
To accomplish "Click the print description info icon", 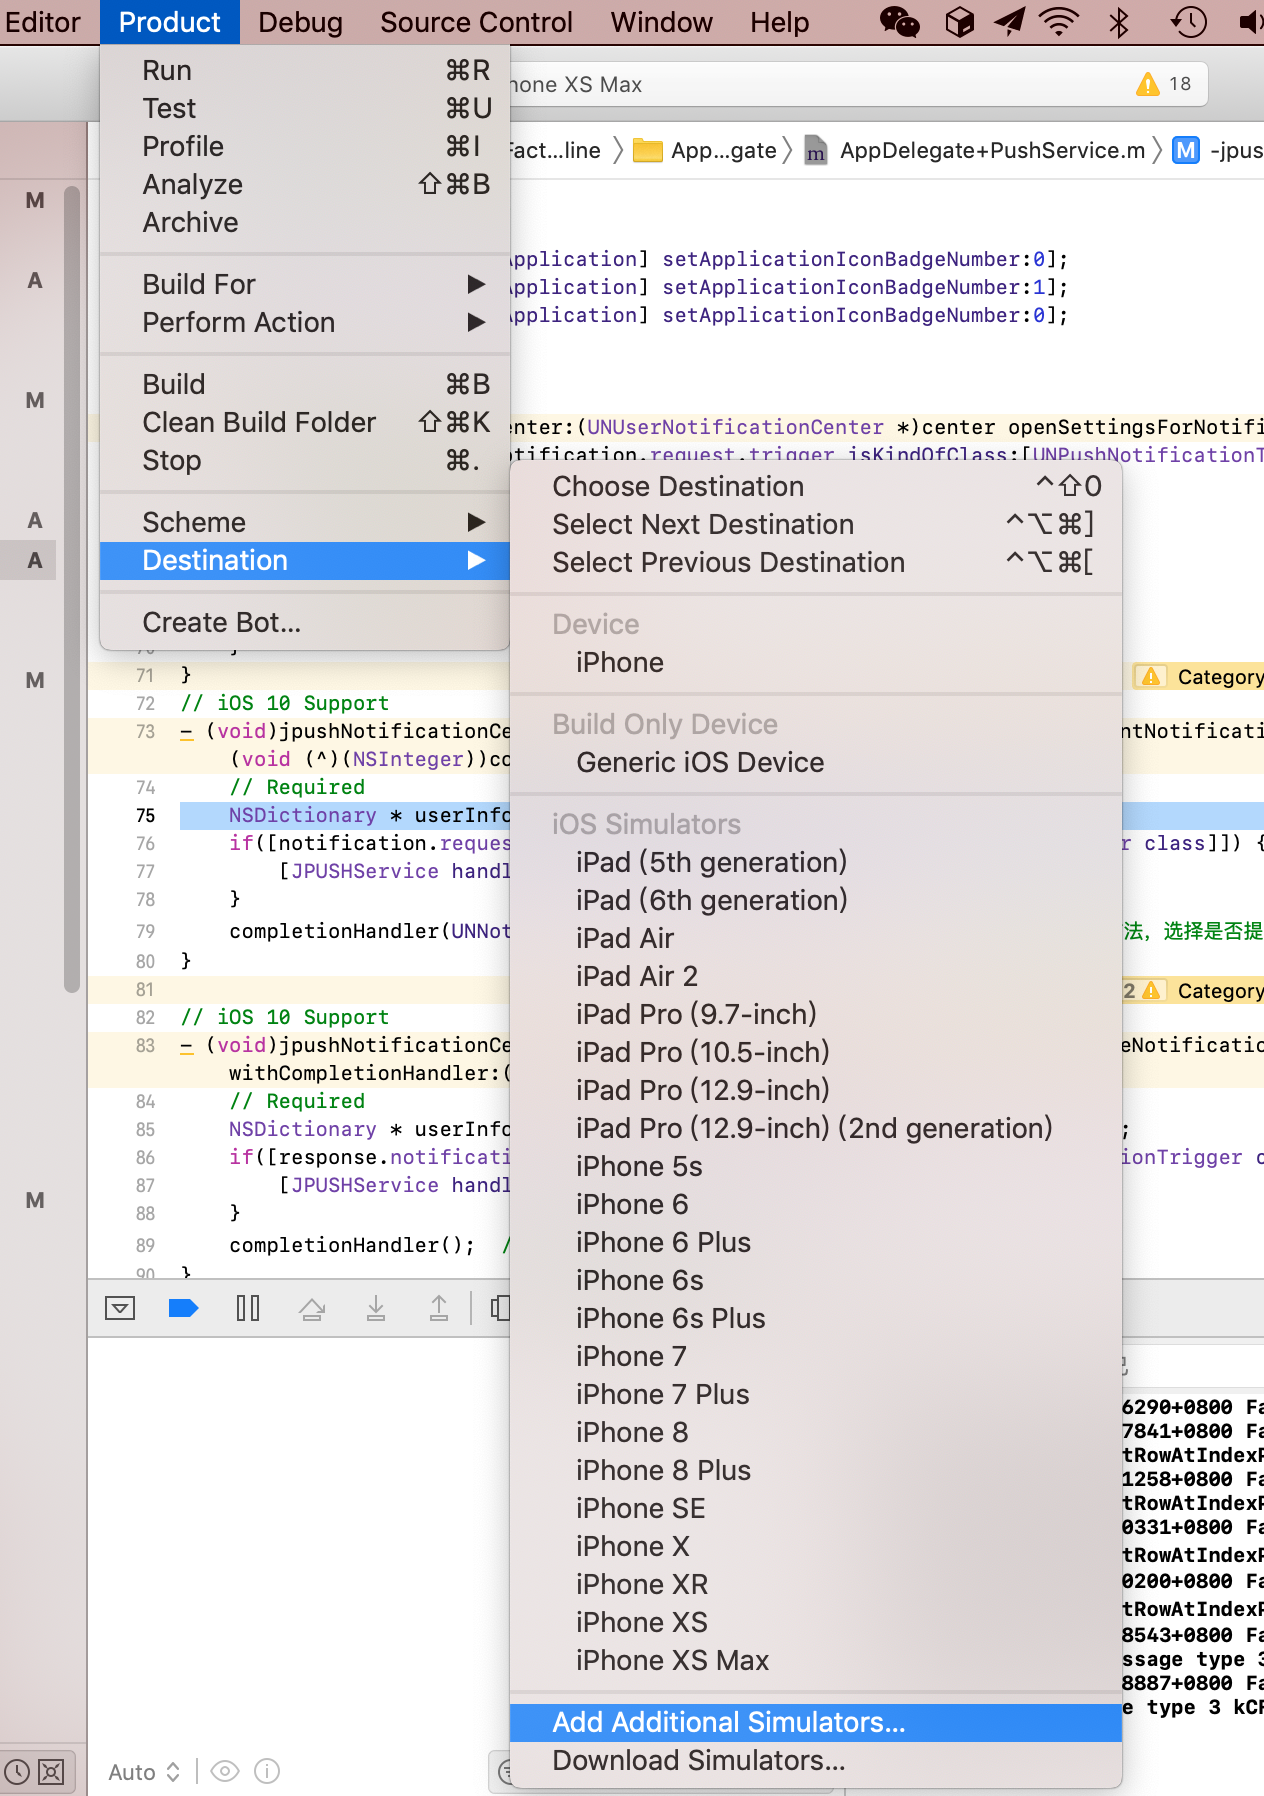I will point(267,1771).
